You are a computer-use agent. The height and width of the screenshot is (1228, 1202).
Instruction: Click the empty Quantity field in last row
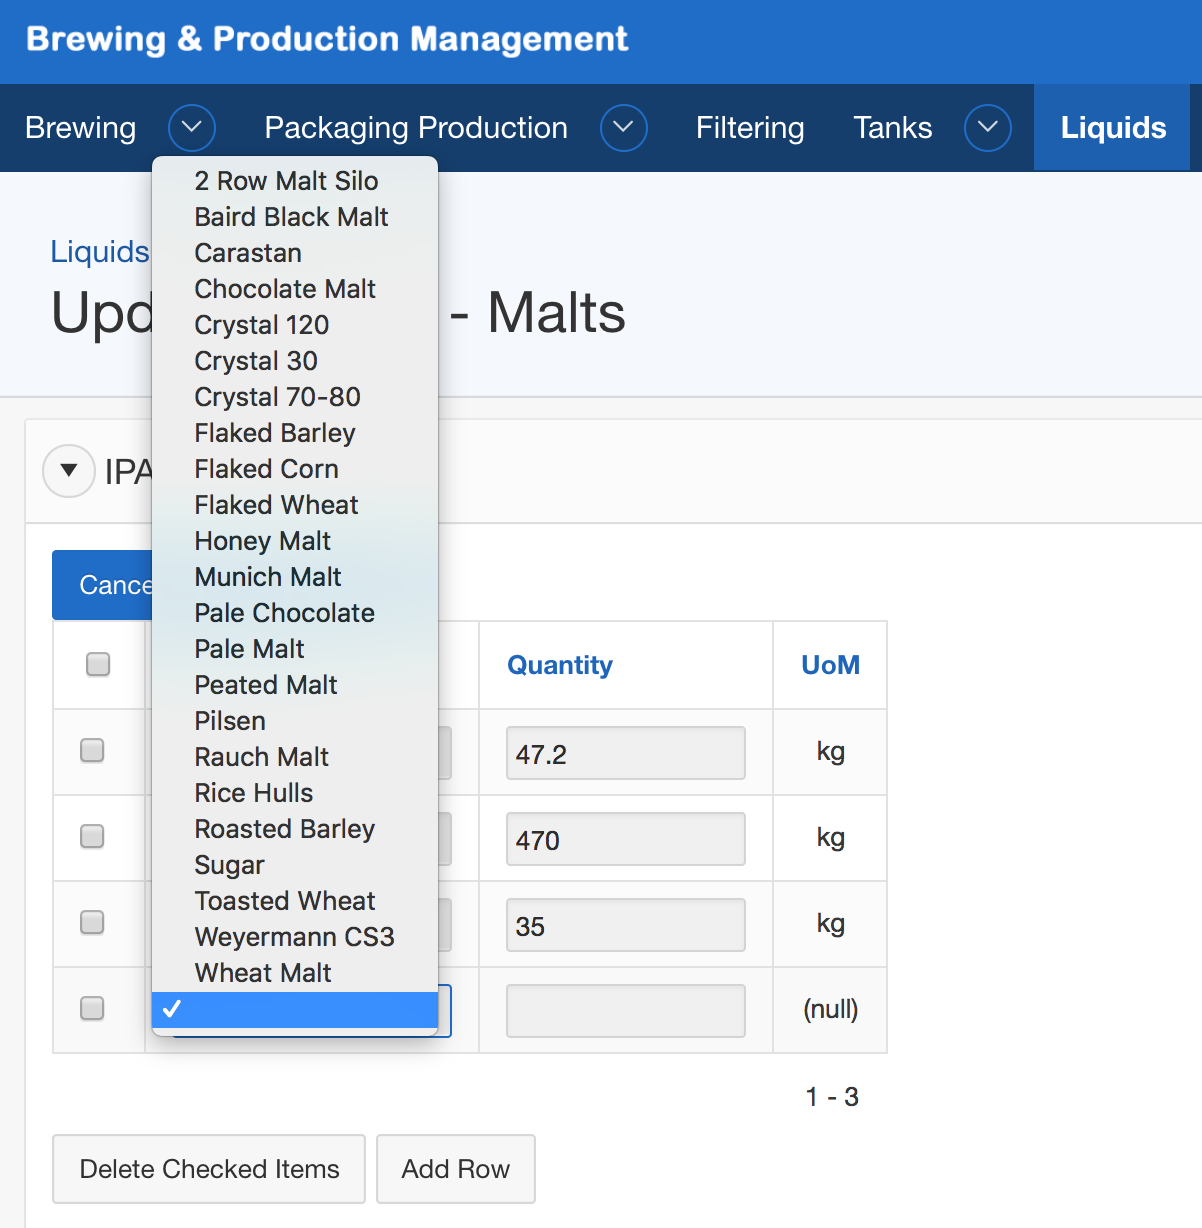tap(625, 1011)
